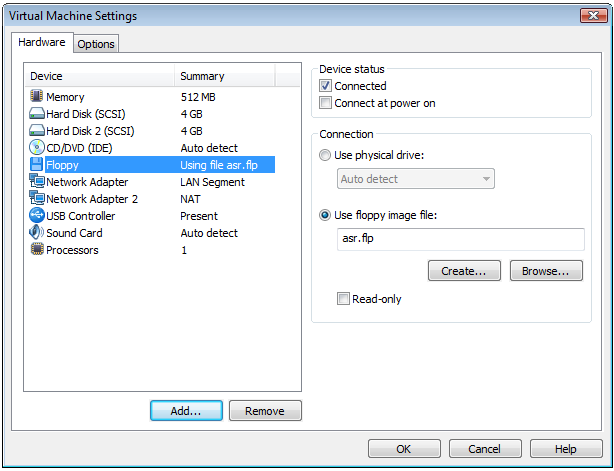Switch to the Options tab
Viewport: 614px width, 471px height.
(x=96, y=44)
